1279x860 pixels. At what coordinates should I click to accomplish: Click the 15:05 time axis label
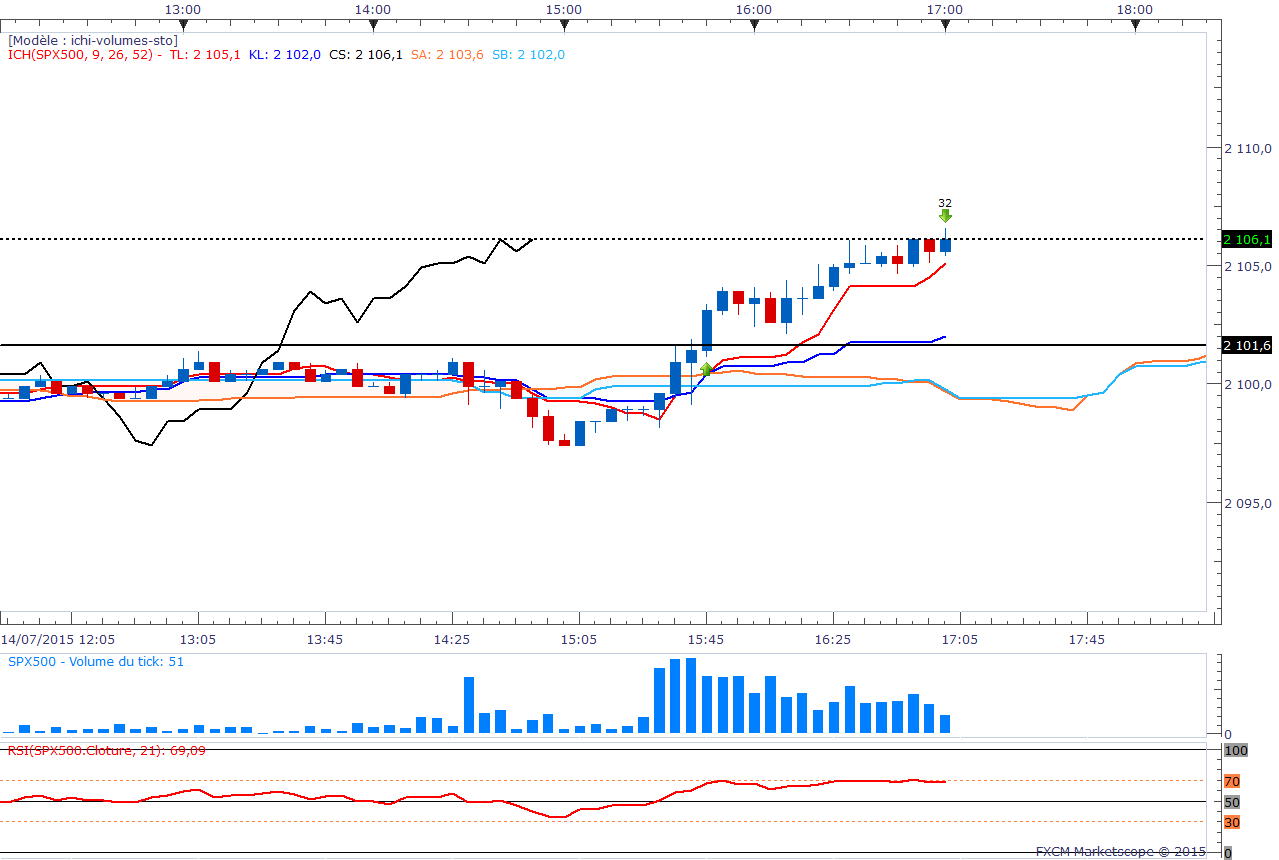tap(579, 639)
